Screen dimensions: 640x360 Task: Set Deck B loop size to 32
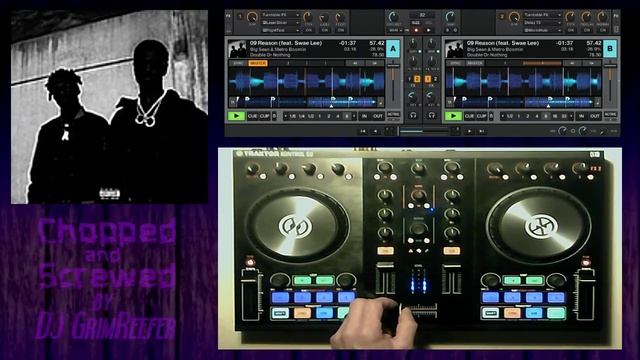click(x=564, y=116)
